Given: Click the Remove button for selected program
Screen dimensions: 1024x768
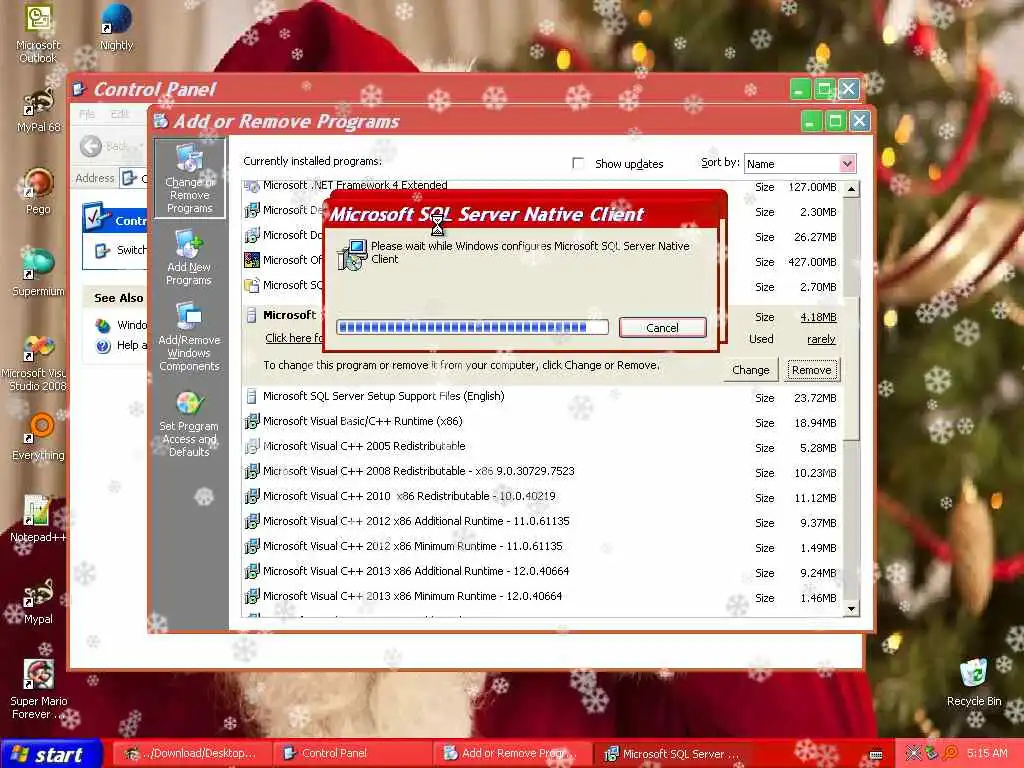Looking at the screenshot, I should pyautogui.click(x=812, y=370).
